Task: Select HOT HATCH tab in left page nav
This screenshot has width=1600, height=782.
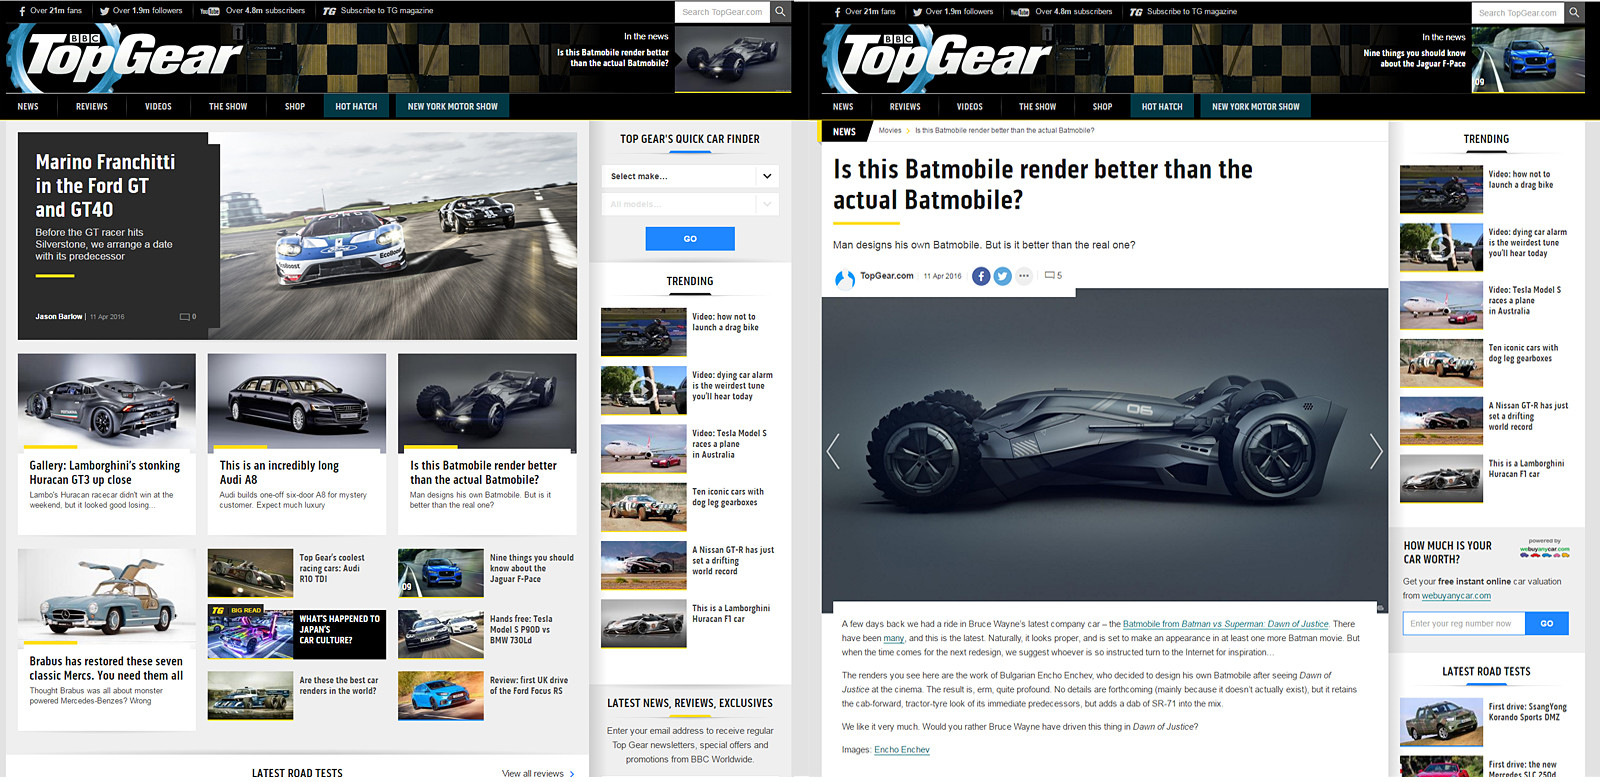Action: coord(356,106)
